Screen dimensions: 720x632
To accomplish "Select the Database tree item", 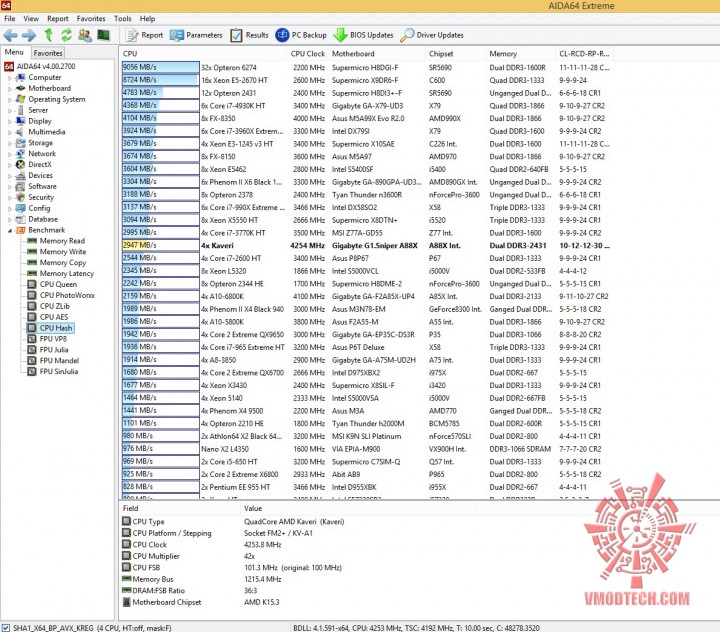I will [43, 220].
